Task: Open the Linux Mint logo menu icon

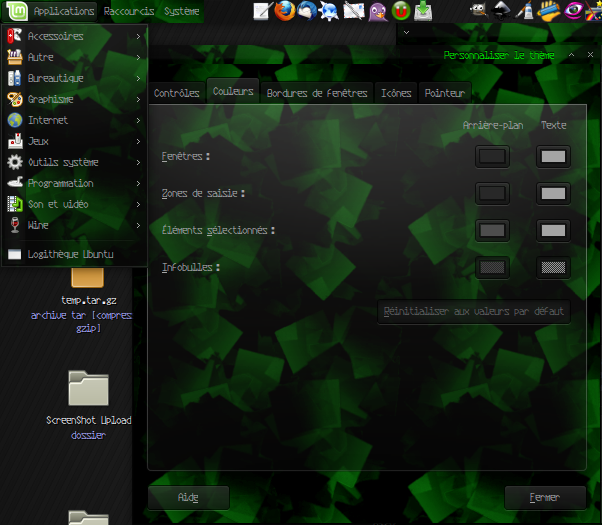Action: coord(17,11)
